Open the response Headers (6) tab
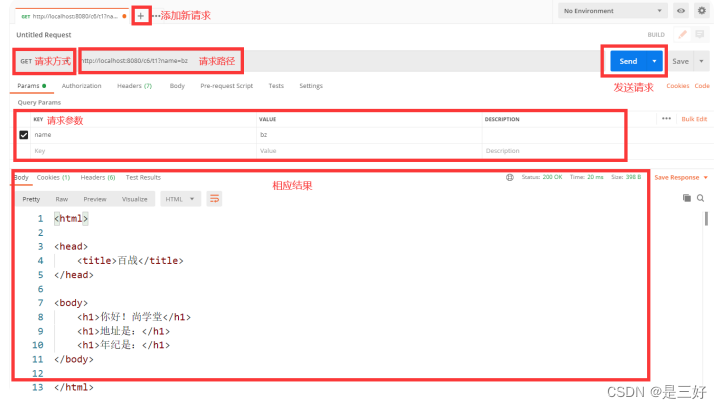The width and height of the screenshot is (722, 409). (98, 178)
